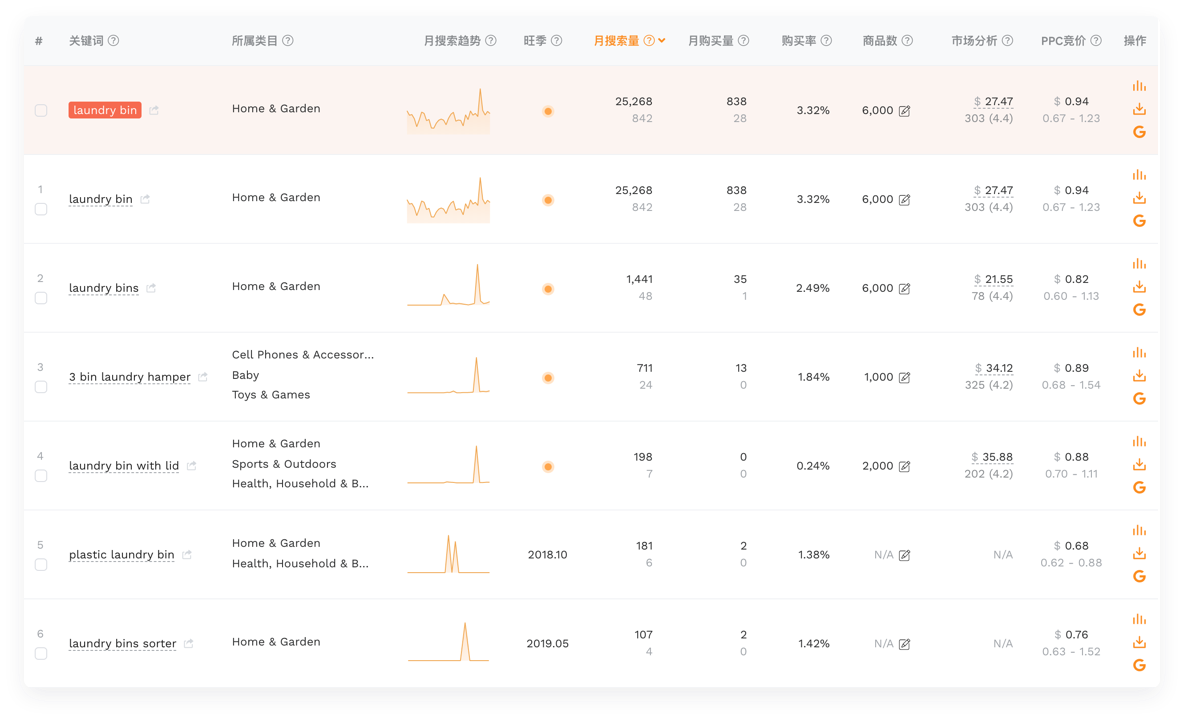
Task: Google icon for row 2 laundry bins
Action: 1139,309
